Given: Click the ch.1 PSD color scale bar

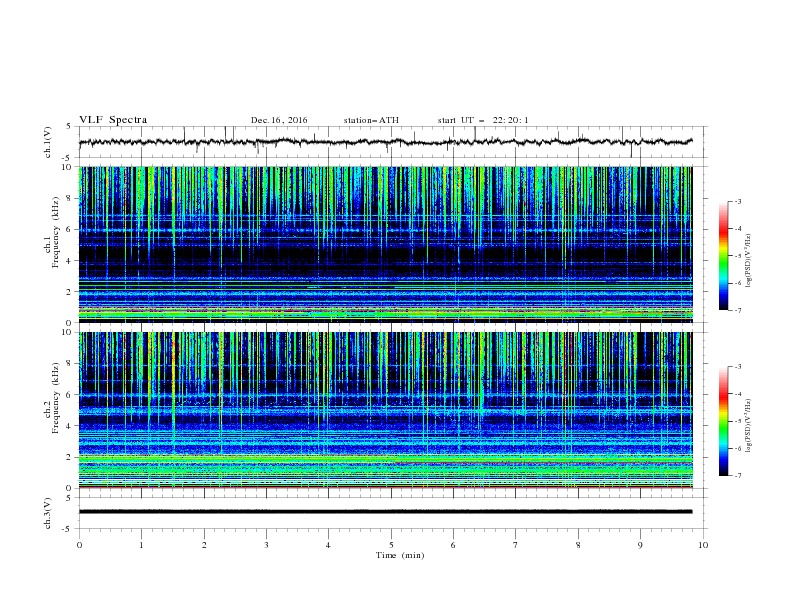Looking at the screenshot, I should pos(723,256).
